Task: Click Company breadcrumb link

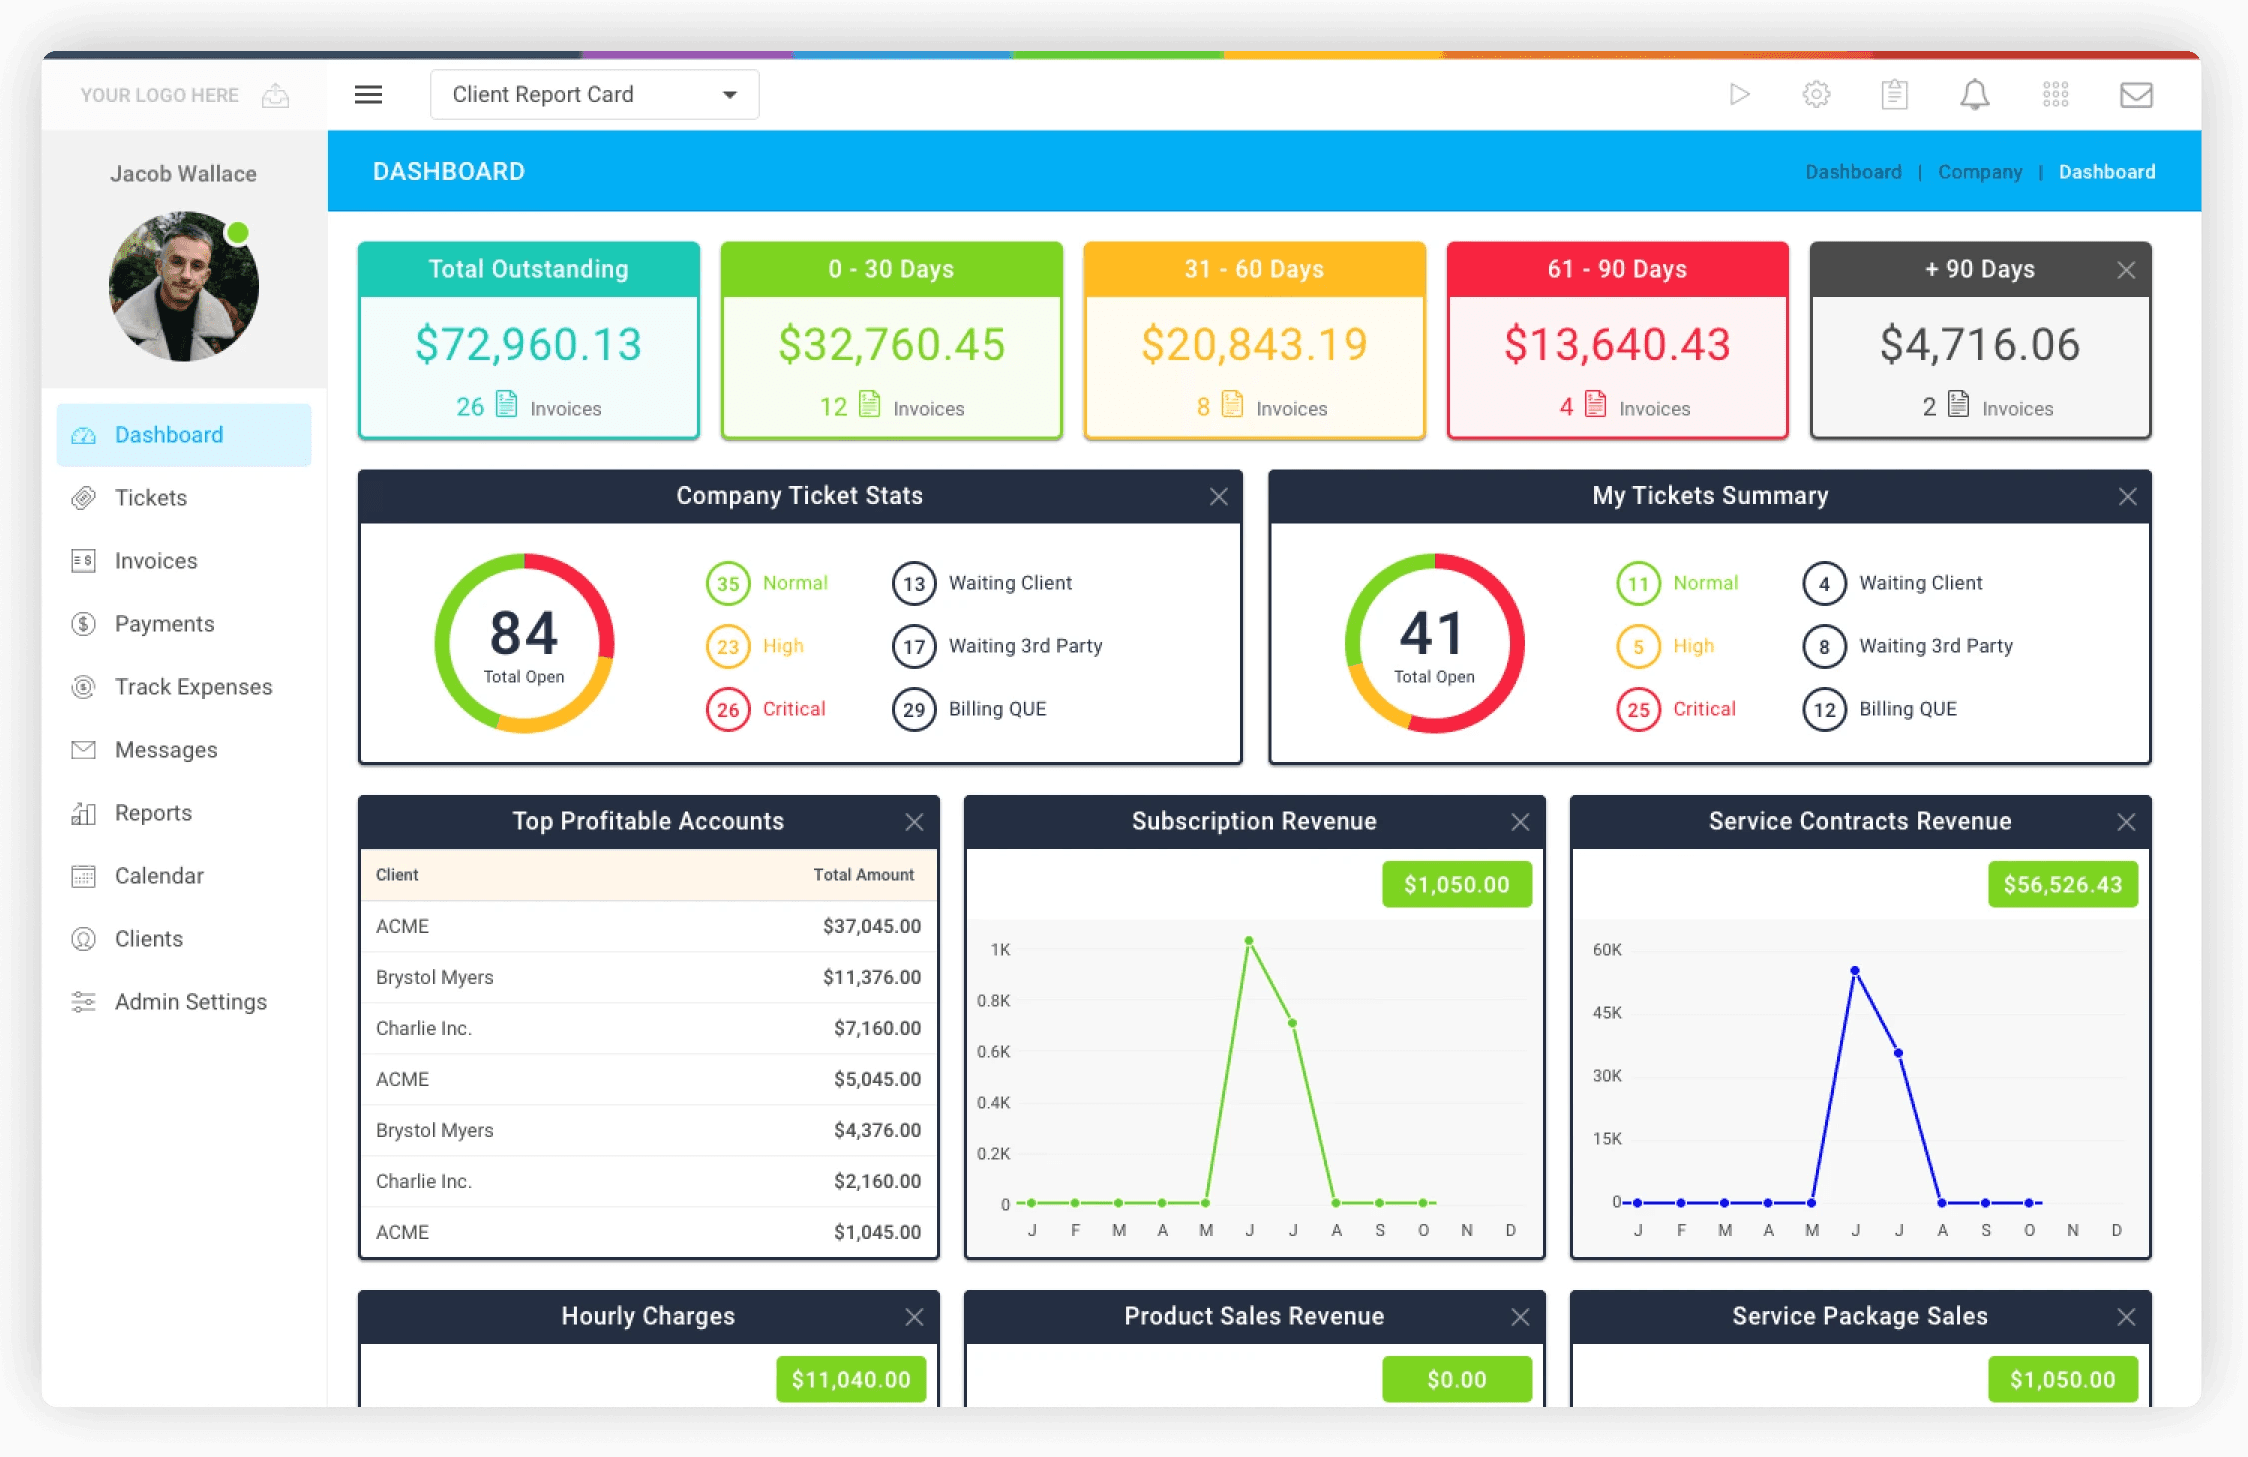Action: click(1979, 172)
